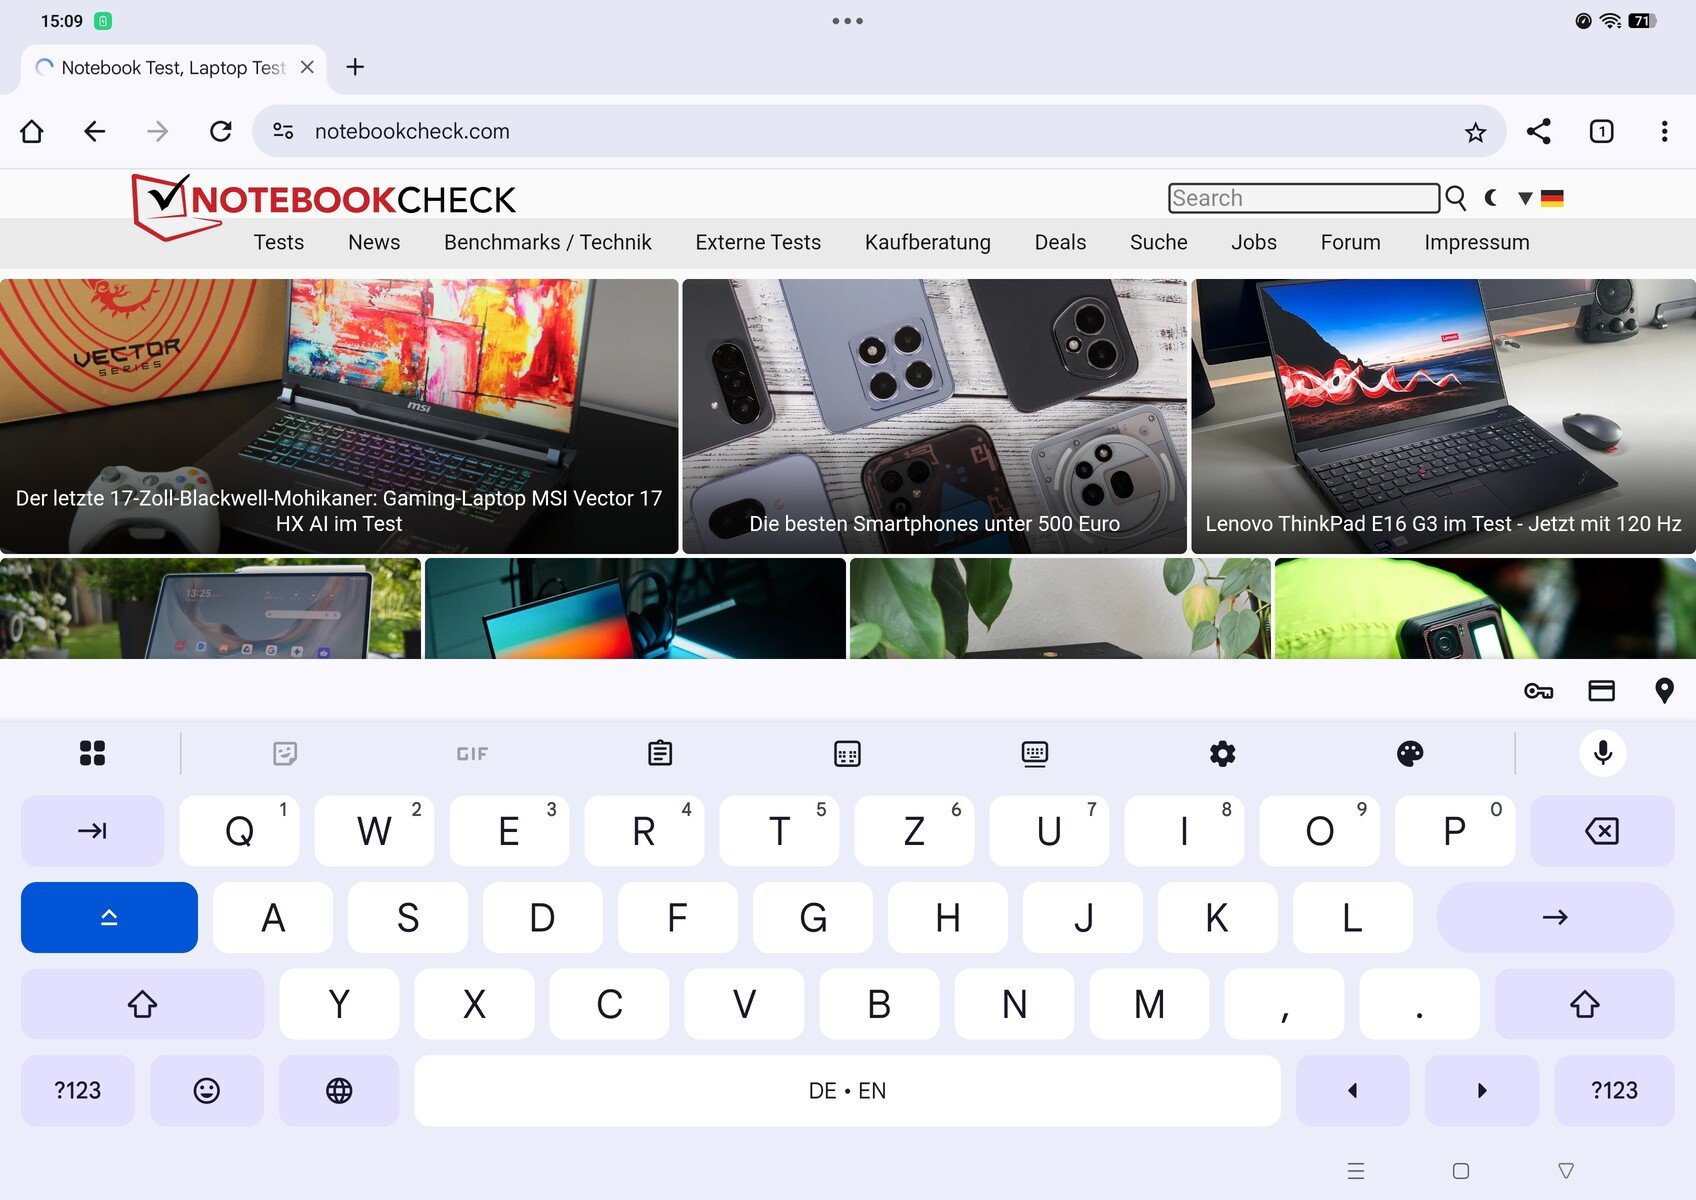The height and width of the screenshot is (1200, 1696).
Task: Tap the browser home icon
Action: click(32, 131)
